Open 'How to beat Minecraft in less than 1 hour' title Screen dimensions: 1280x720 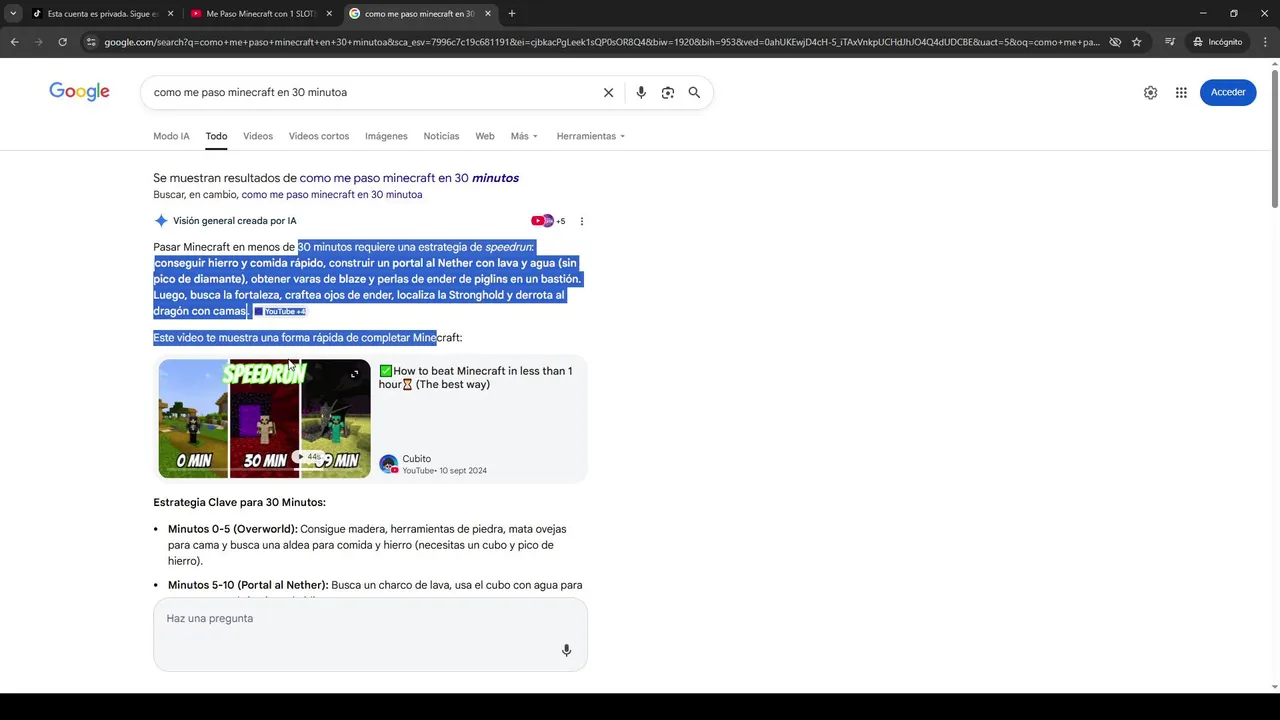pyautogui.click(x=475, y=377)
